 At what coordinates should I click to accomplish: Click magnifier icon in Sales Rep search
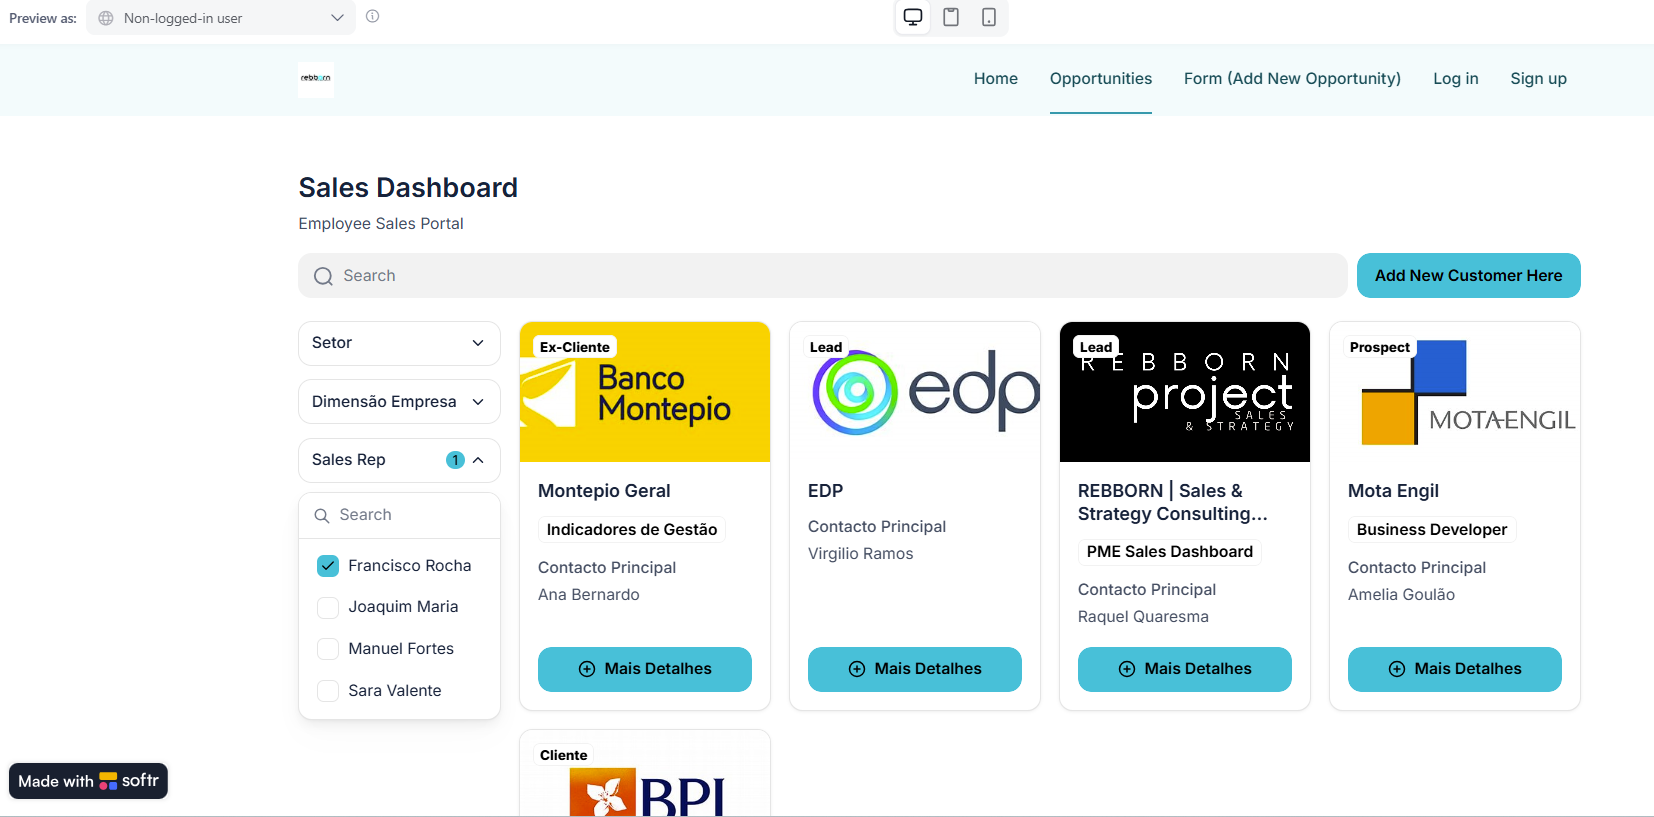pos(322,515)
